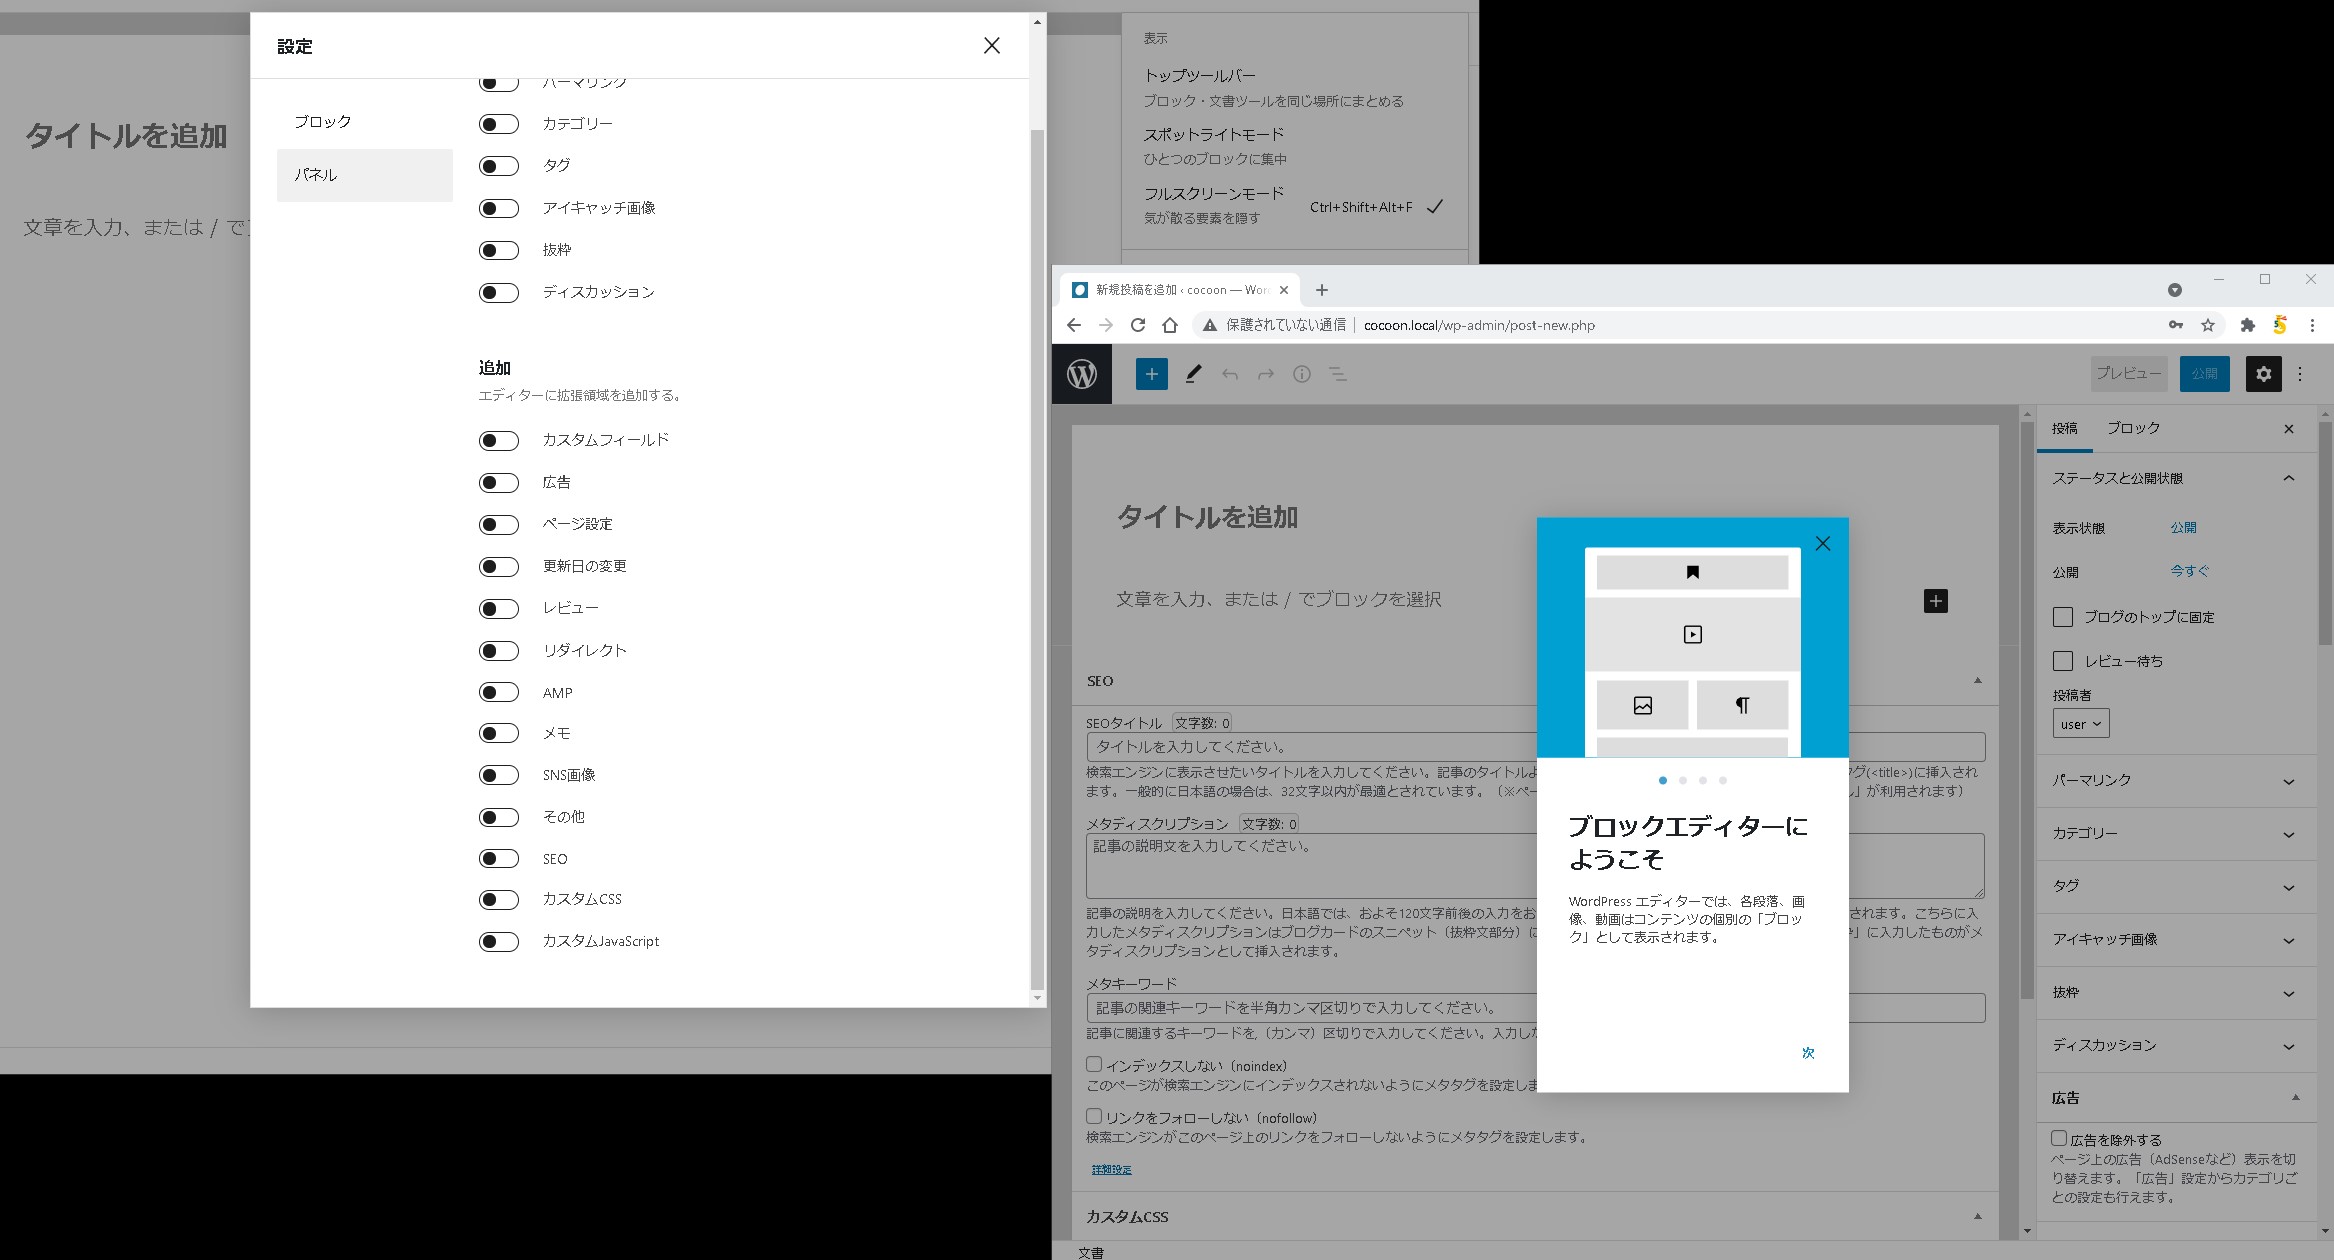Viewport: 2334px width, 1260px height.
Task: Click the gear settings icon in editor toolbar
Action: [x=2263, y=374]
